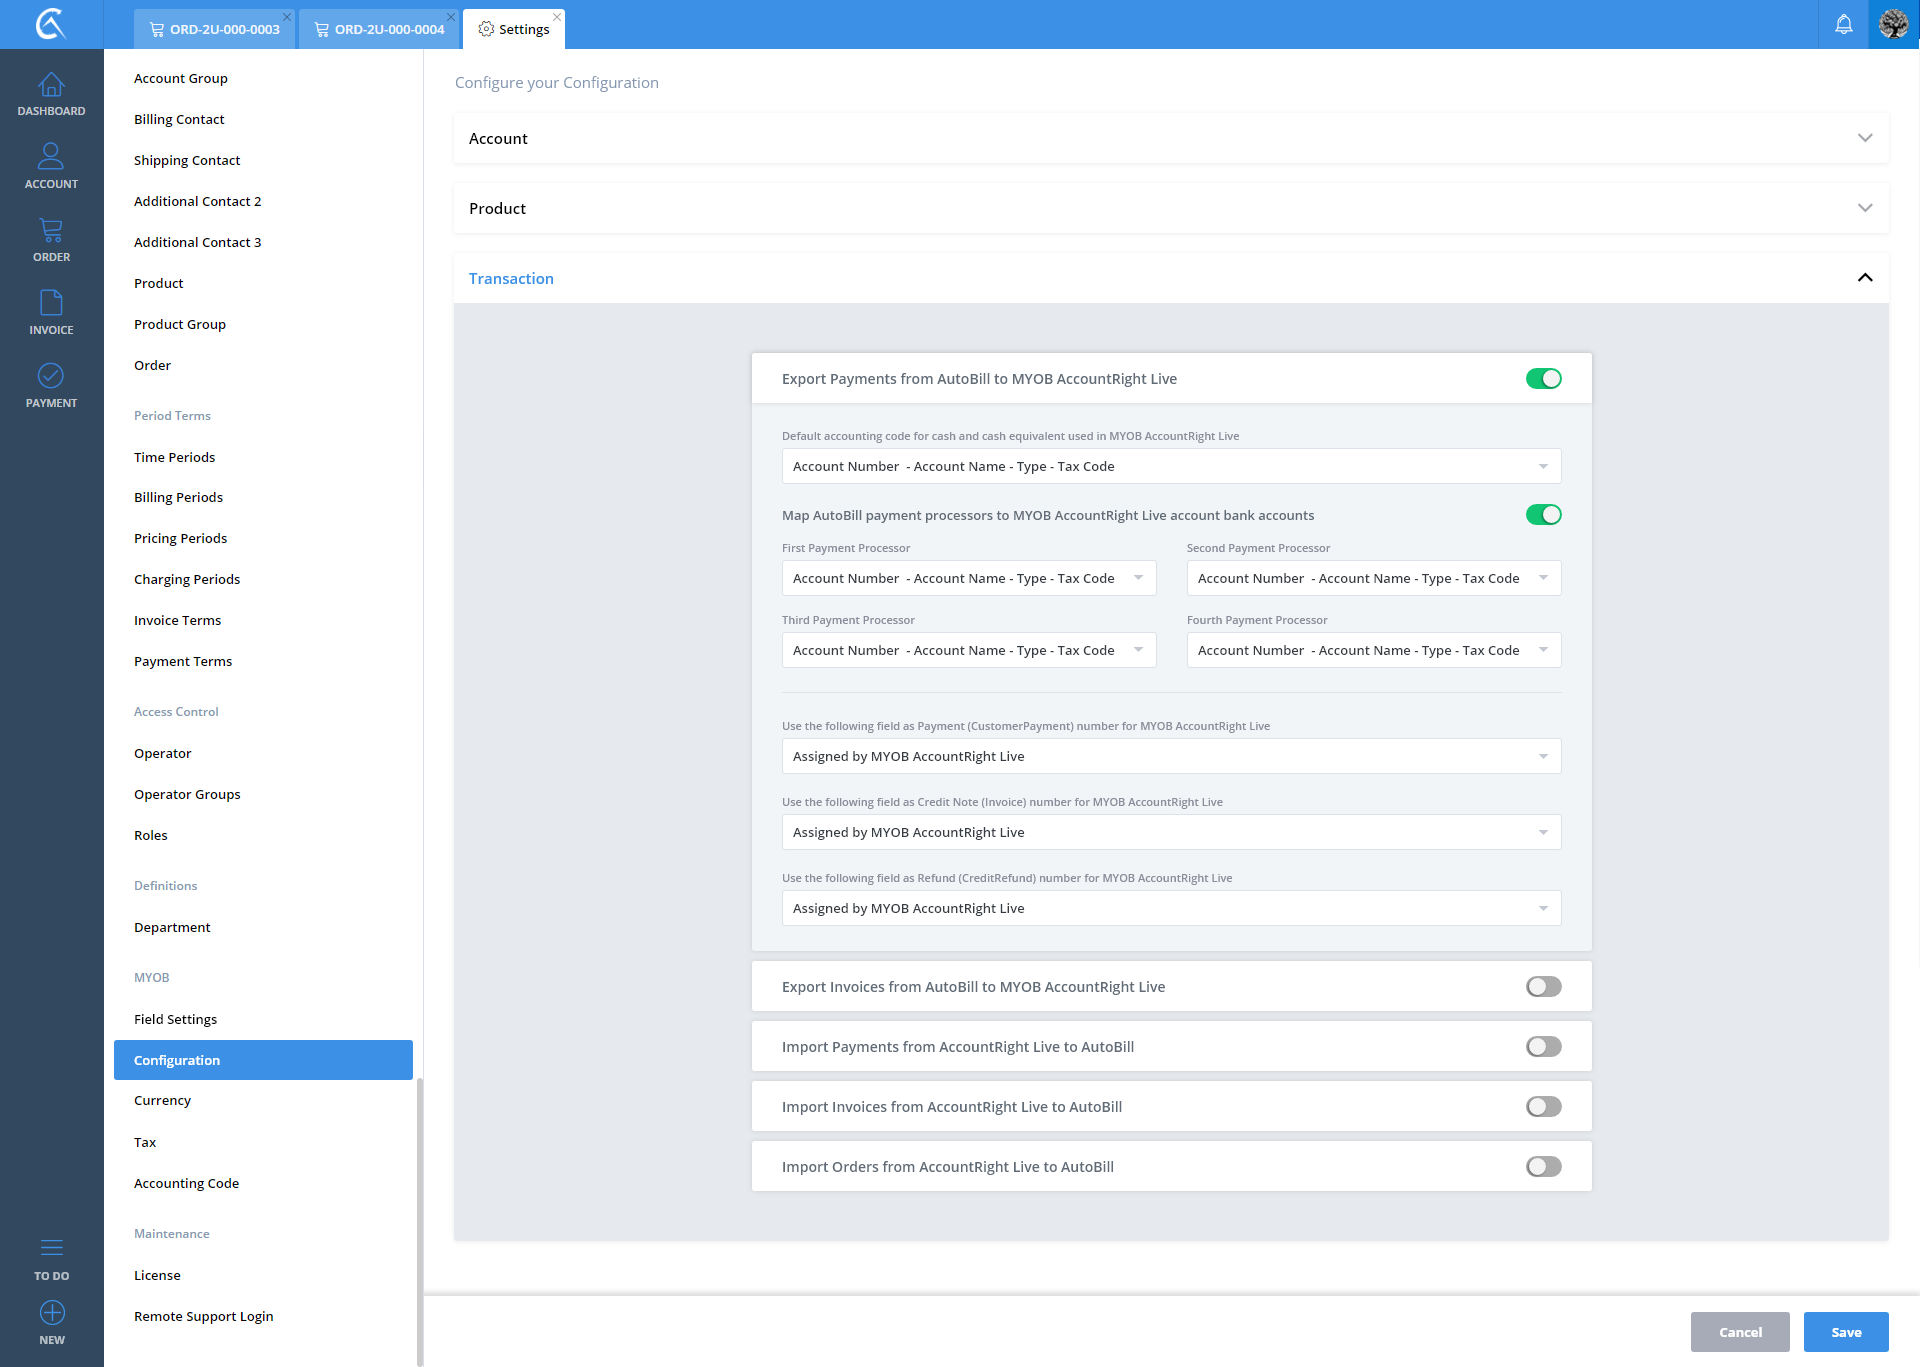Enable Export Invoices to MYOB toggle
1920x1367 pixels.
tap(1543, 987)
